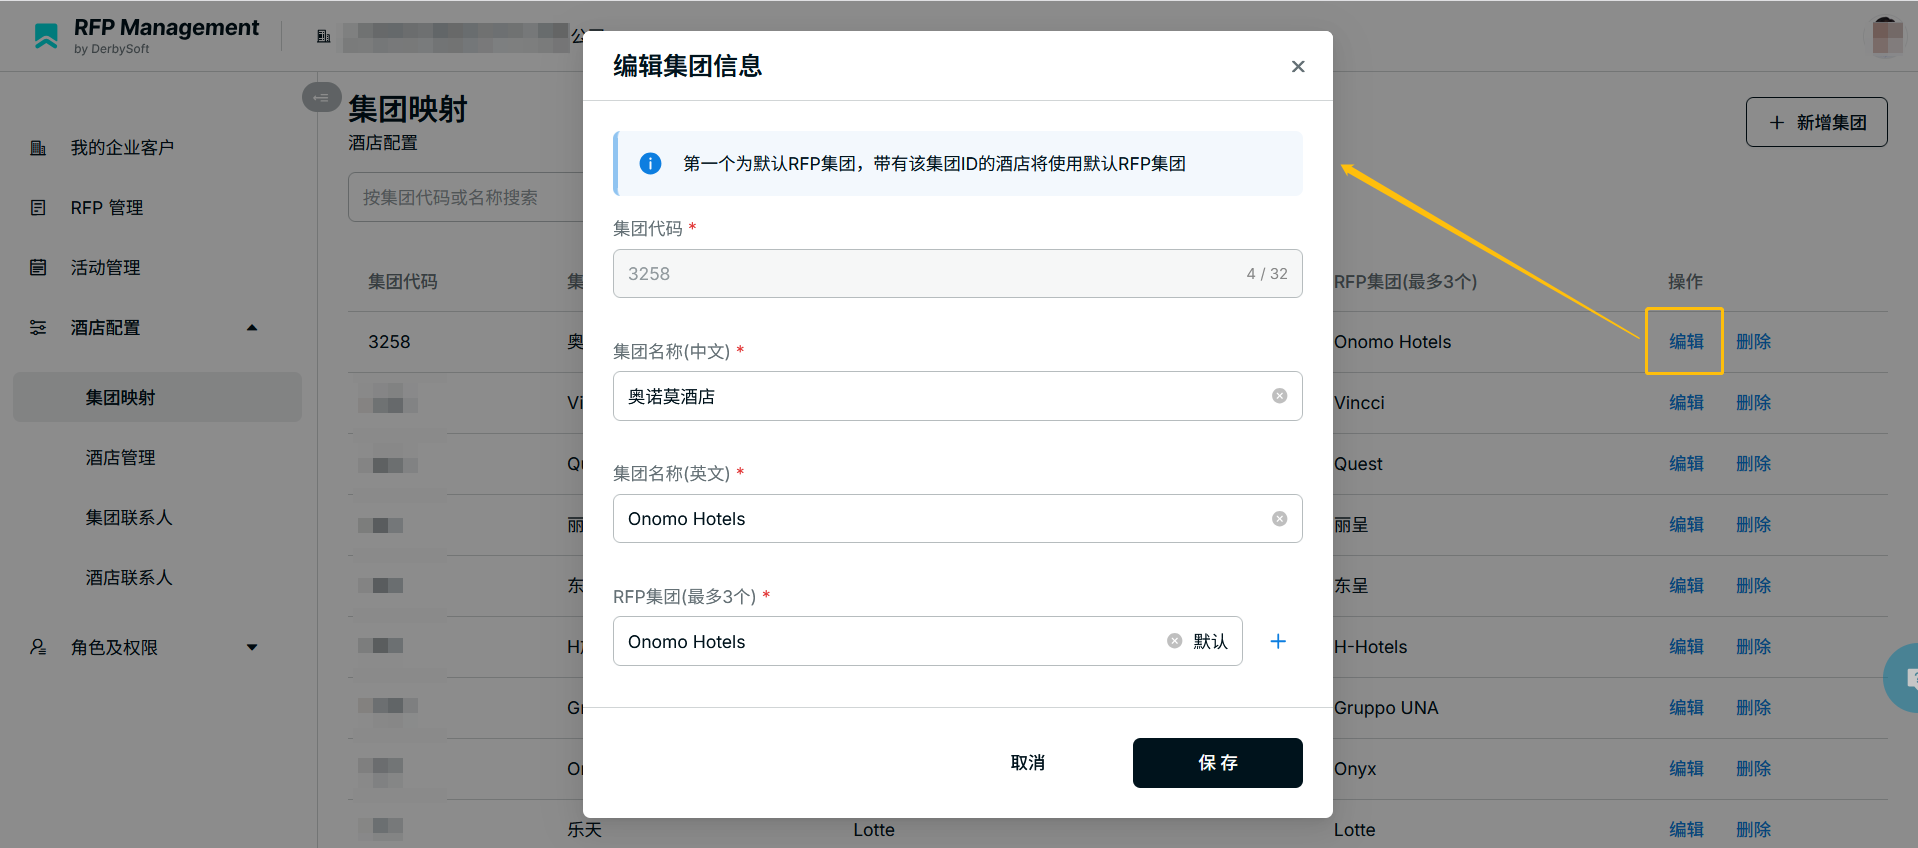Click the plus icon on 新增集团
The image size is (1918, 848).
pos(1776,122)
